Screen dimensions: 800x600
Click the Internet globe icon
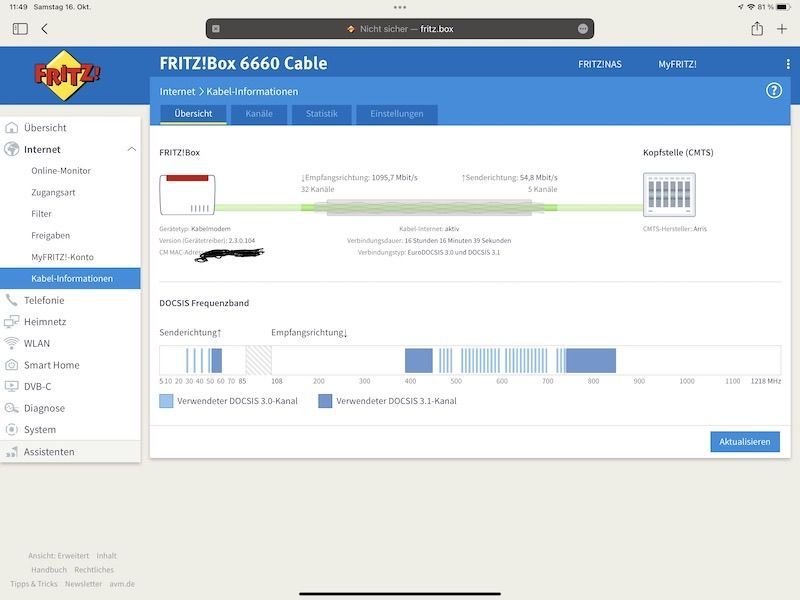(x=11, y=149)
